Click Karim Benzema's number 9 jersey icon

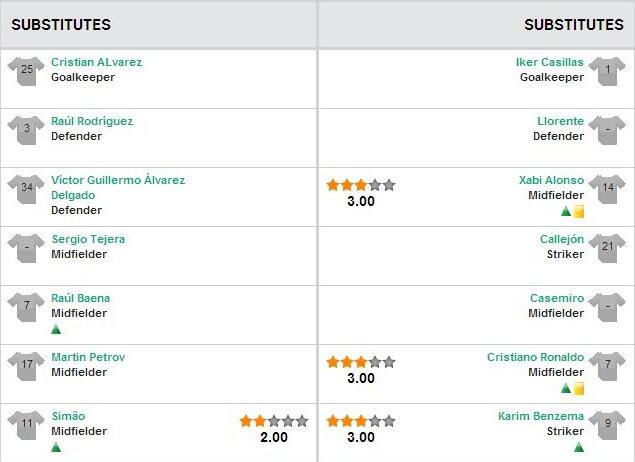coord(607,426)
